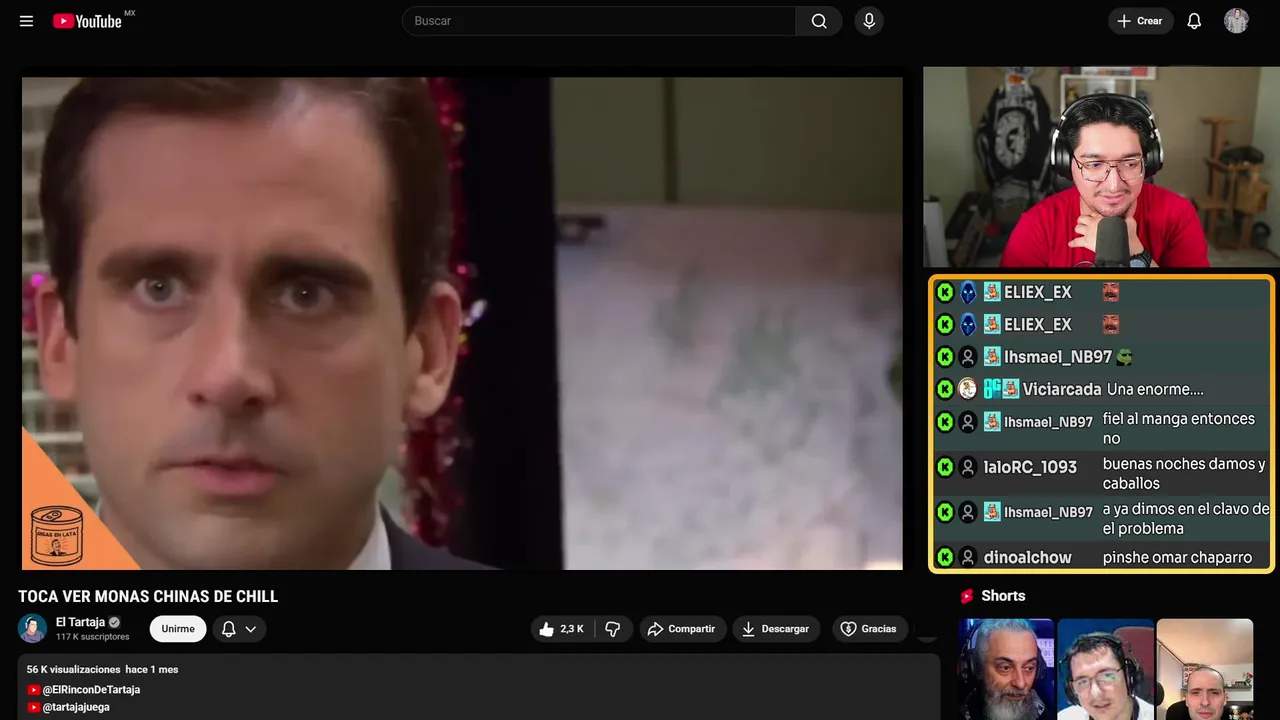Download video with Descargar
This screenshot has height=720, width=1280.
[x=776, y=629]
